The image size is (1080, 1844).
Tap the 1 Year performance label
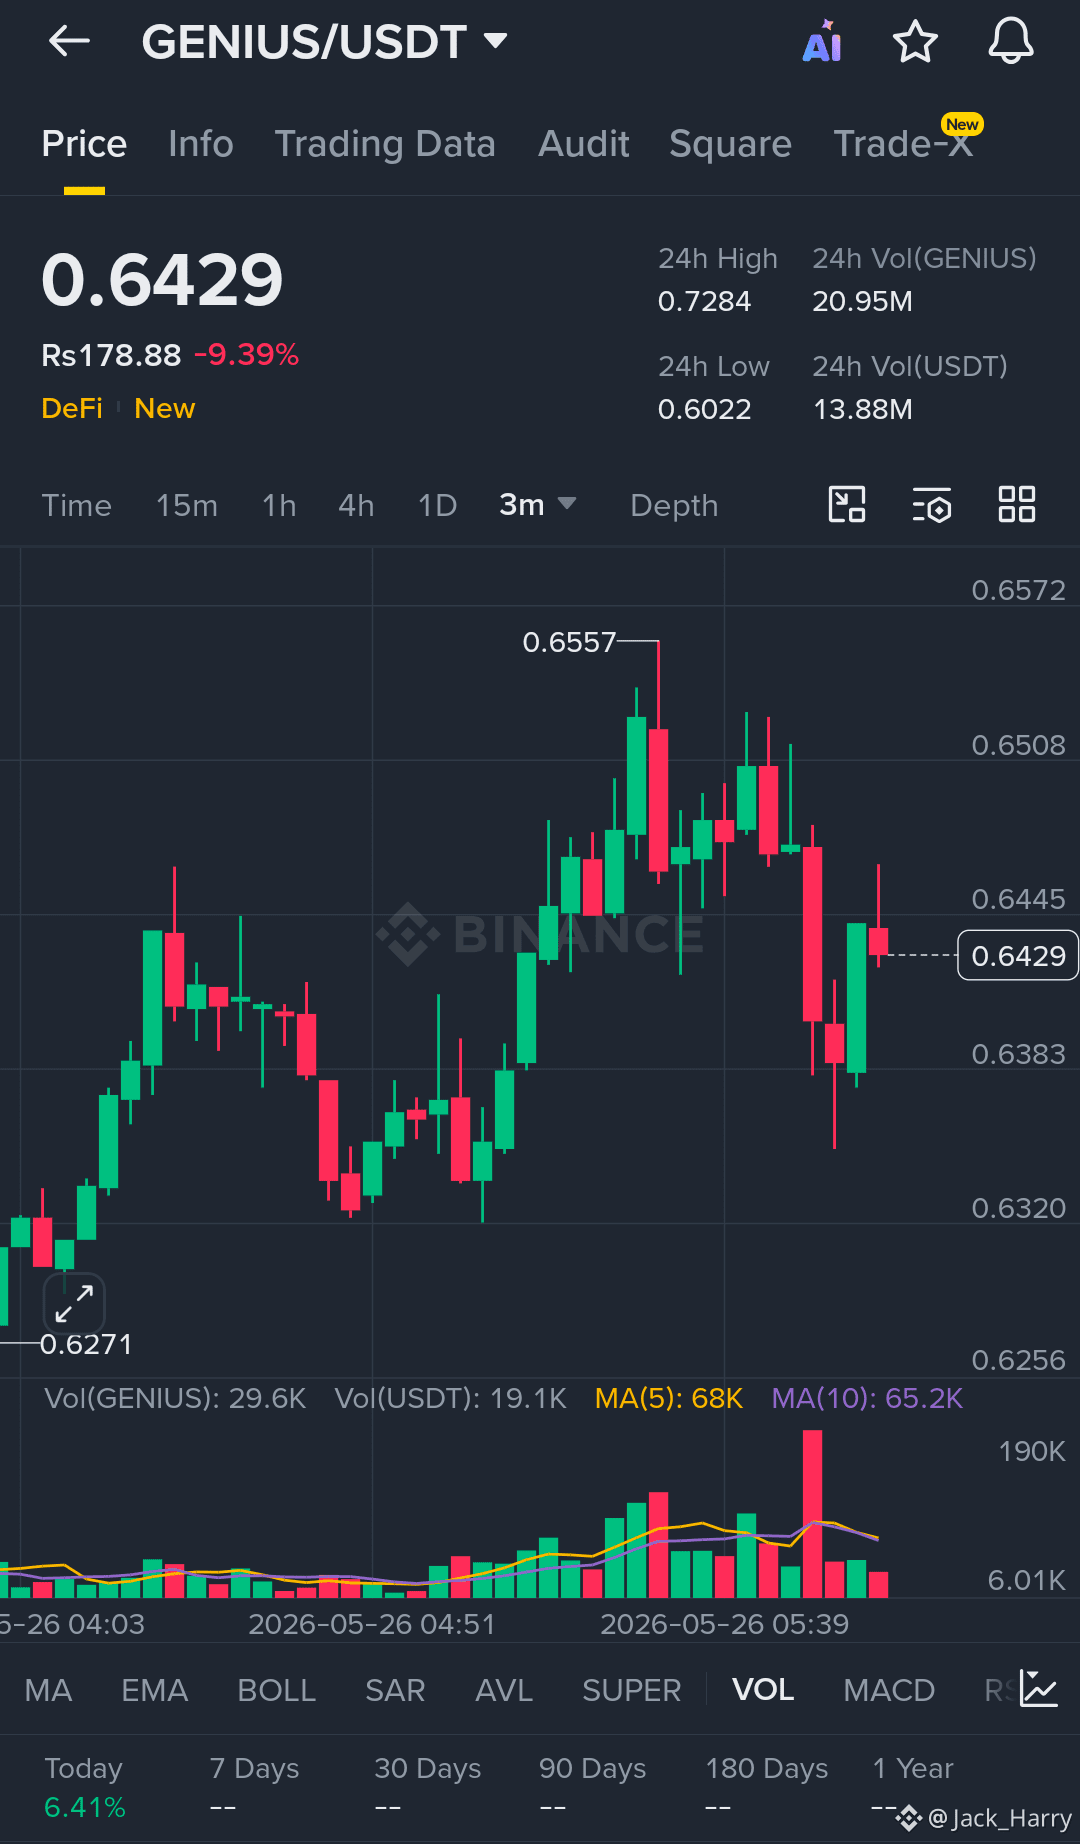[x=912, y=1768]
